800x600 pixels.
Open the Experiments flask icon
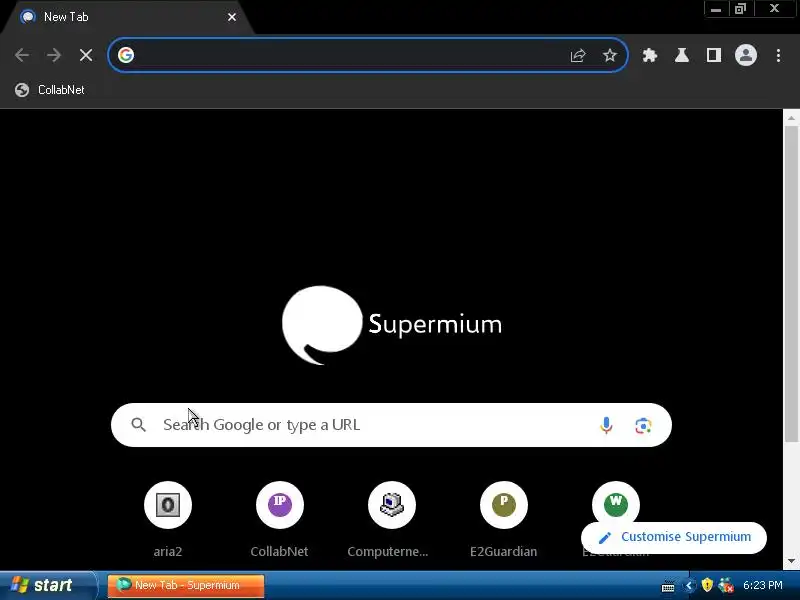[x=682, y=55]
